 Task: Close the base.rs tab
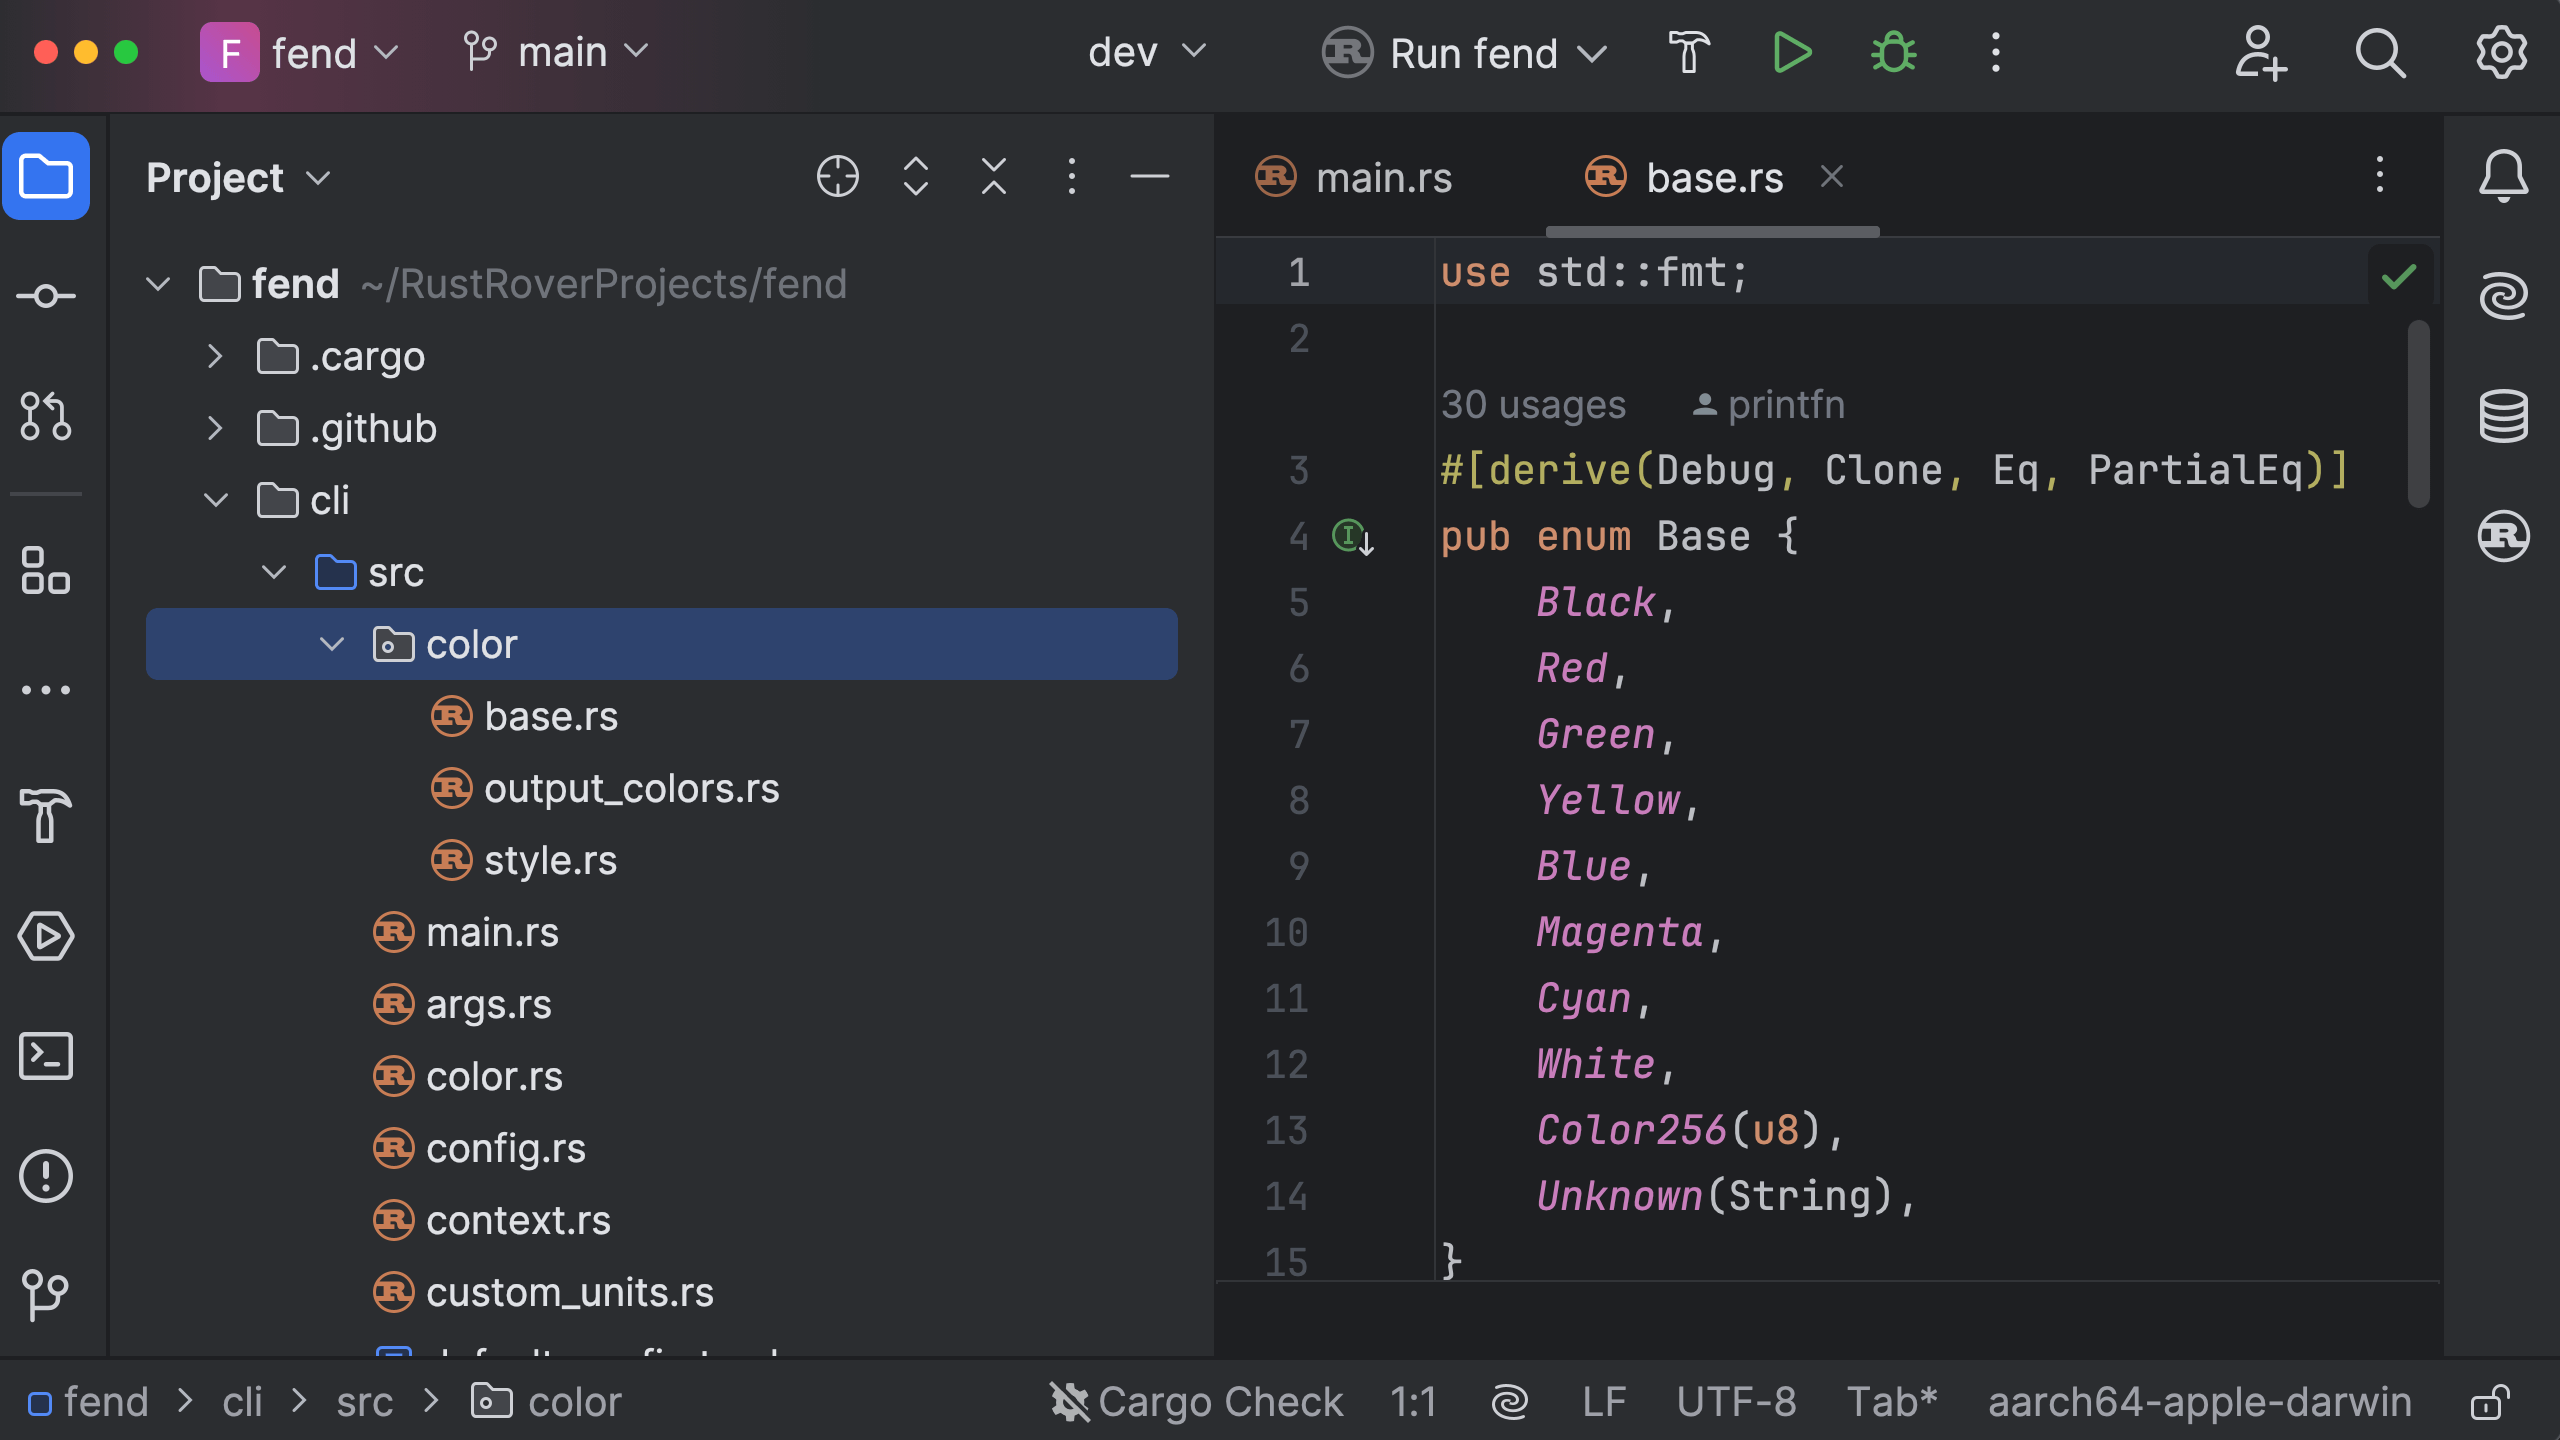pyautogui.click(x=1831, y=177)
